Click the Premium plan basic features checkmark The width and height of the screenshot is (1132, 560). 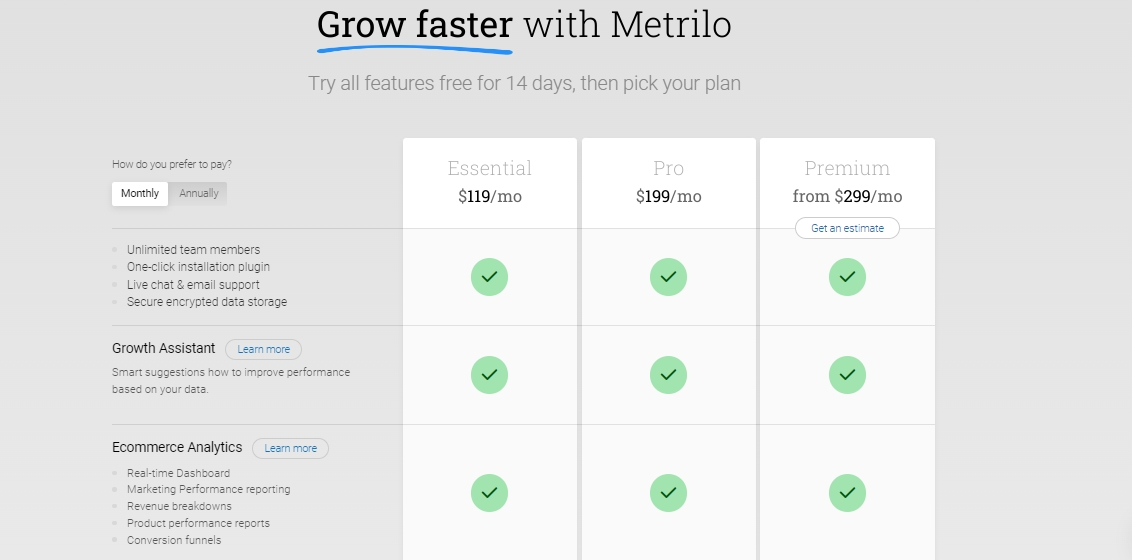[847, 277]
